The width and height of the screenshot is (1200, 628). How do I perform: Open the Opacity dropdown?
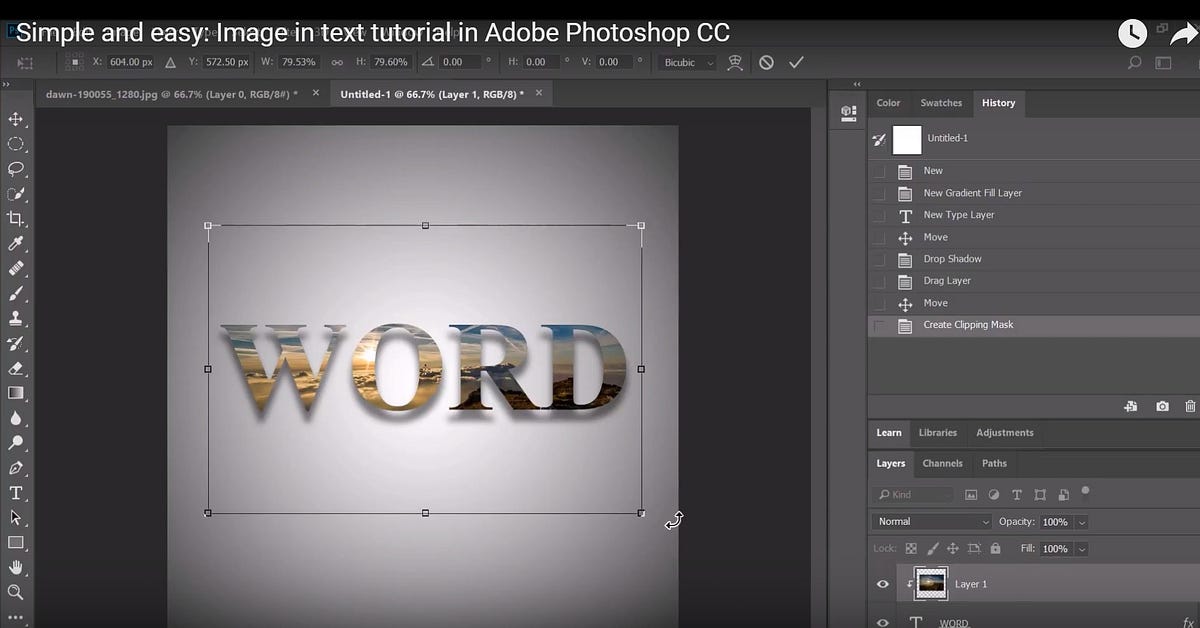1081,521
